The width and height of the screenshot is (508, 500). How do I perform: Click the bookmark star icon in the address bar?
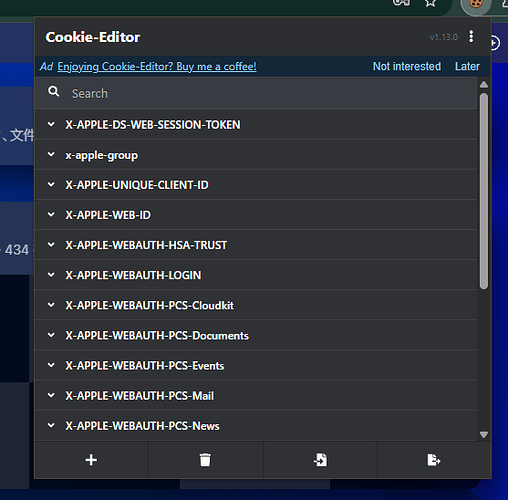pyautogui.click(x=430, y=3)
